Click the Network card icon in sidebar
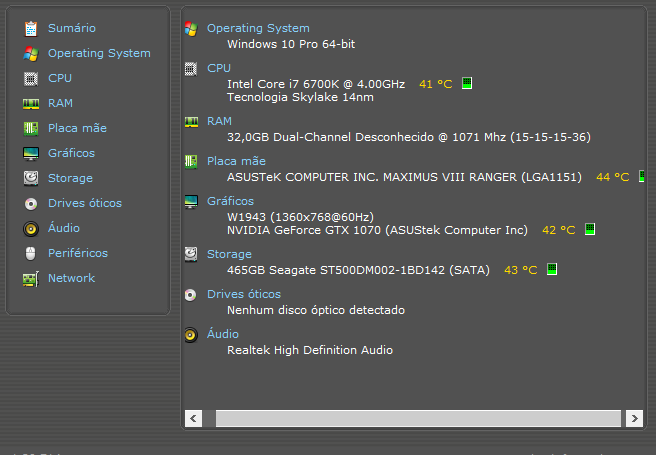Image resolution: width=657 pixels, height=455 pixels. click(x=31, y=279)
